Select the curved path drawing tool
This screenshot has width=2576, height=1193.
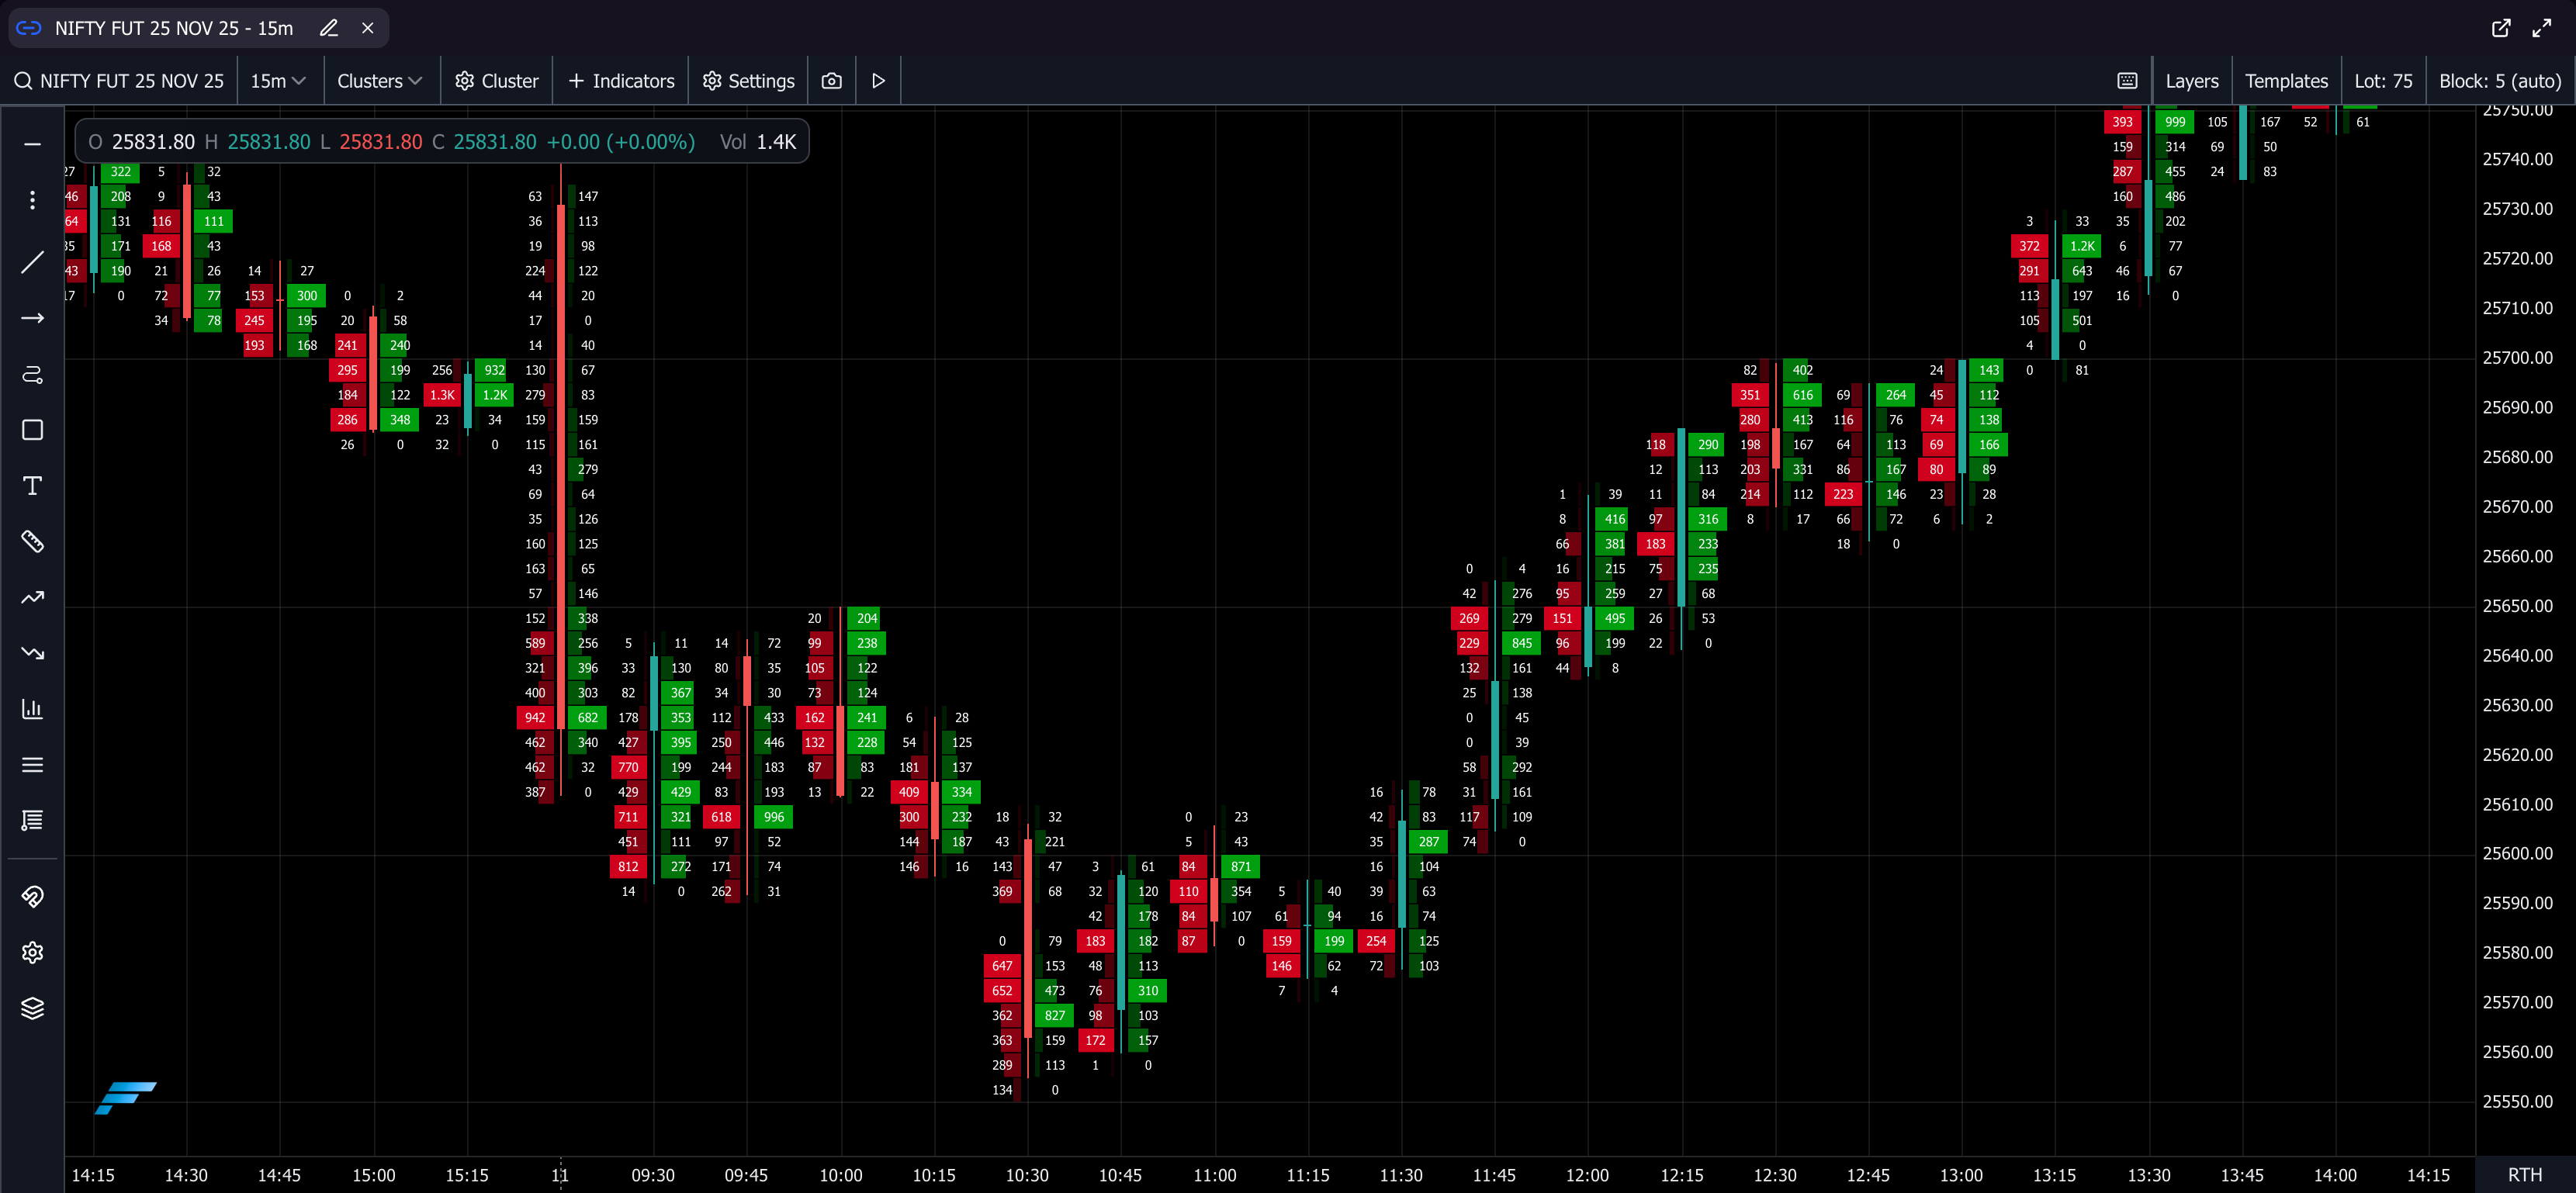point(33,374)
